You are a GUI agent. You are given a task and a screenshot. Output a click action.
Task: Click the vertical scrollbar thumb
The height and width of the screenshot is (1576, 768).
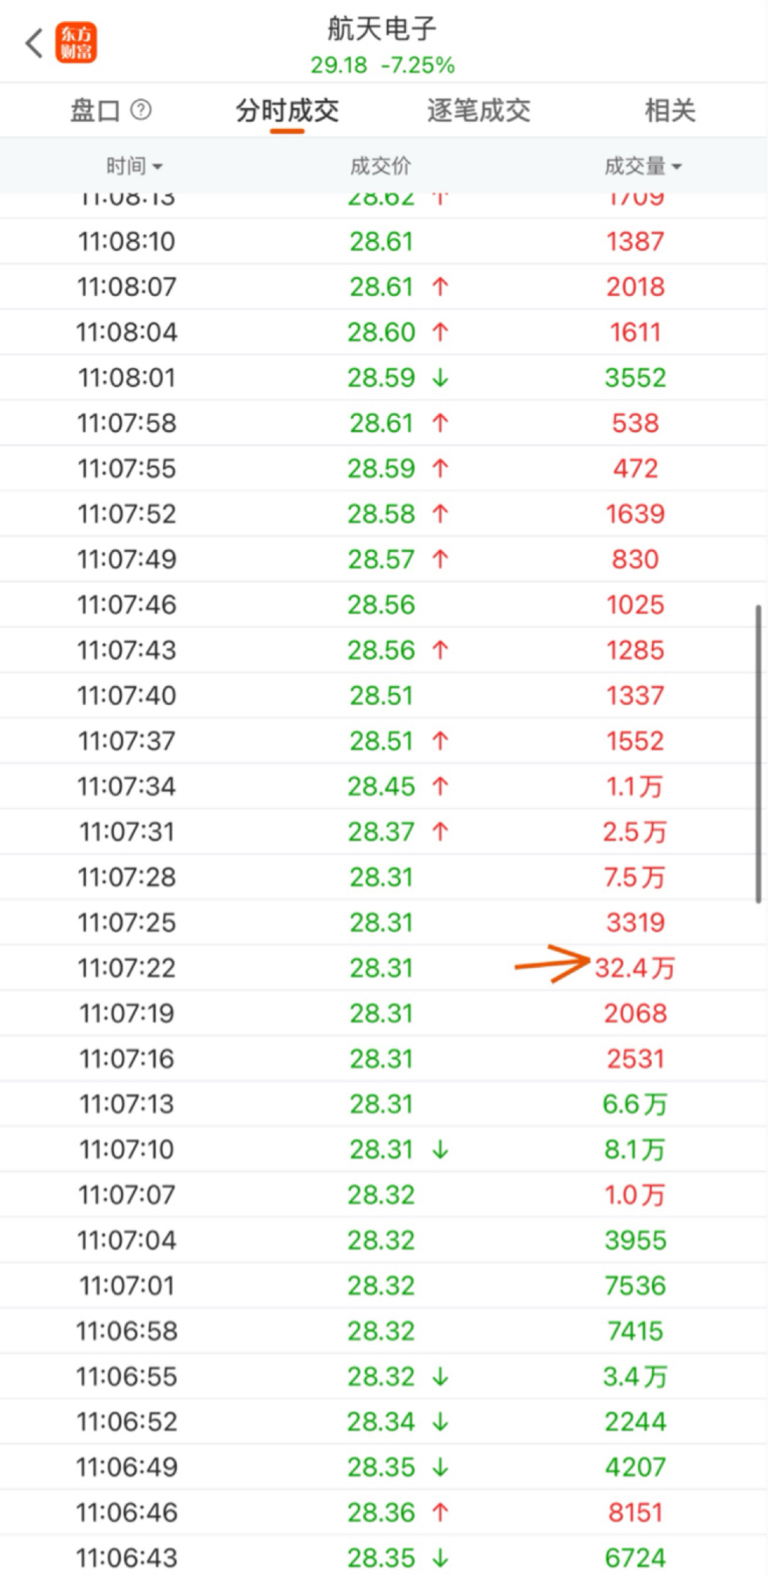[x=759, y=752]
